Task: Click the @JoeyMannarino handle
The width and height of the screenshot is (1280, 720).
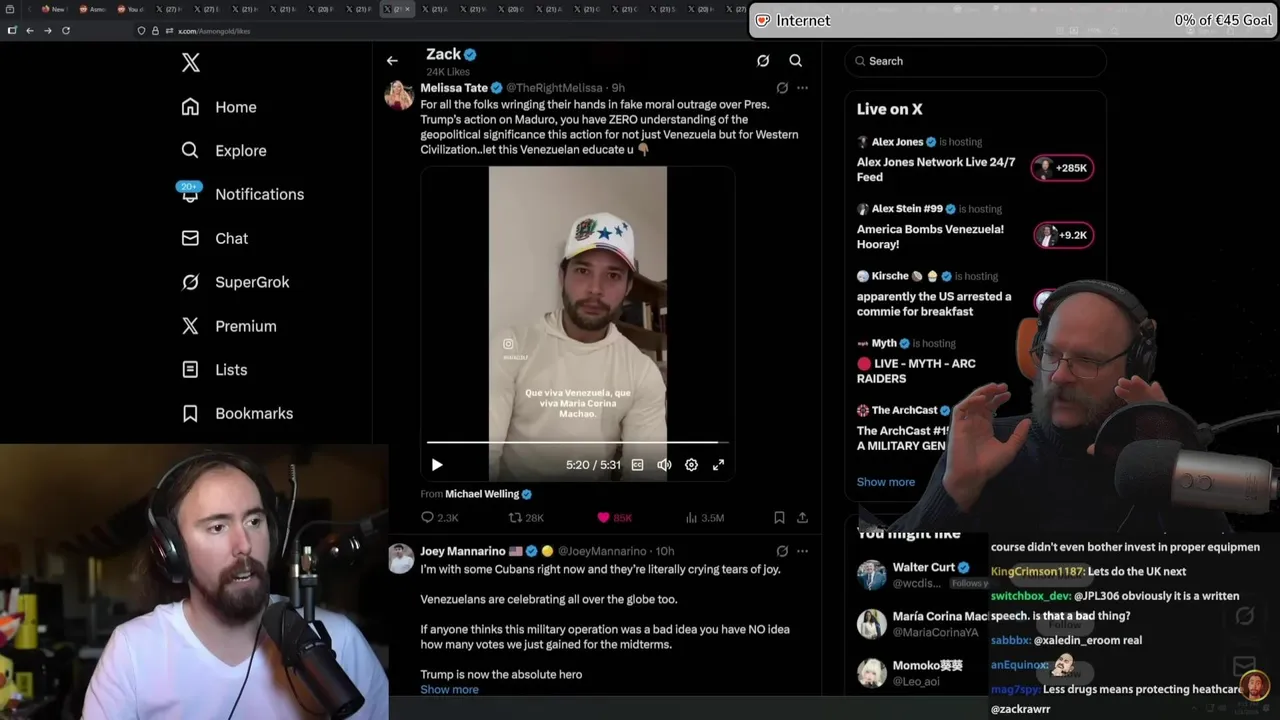Action: tap(602, 551)
